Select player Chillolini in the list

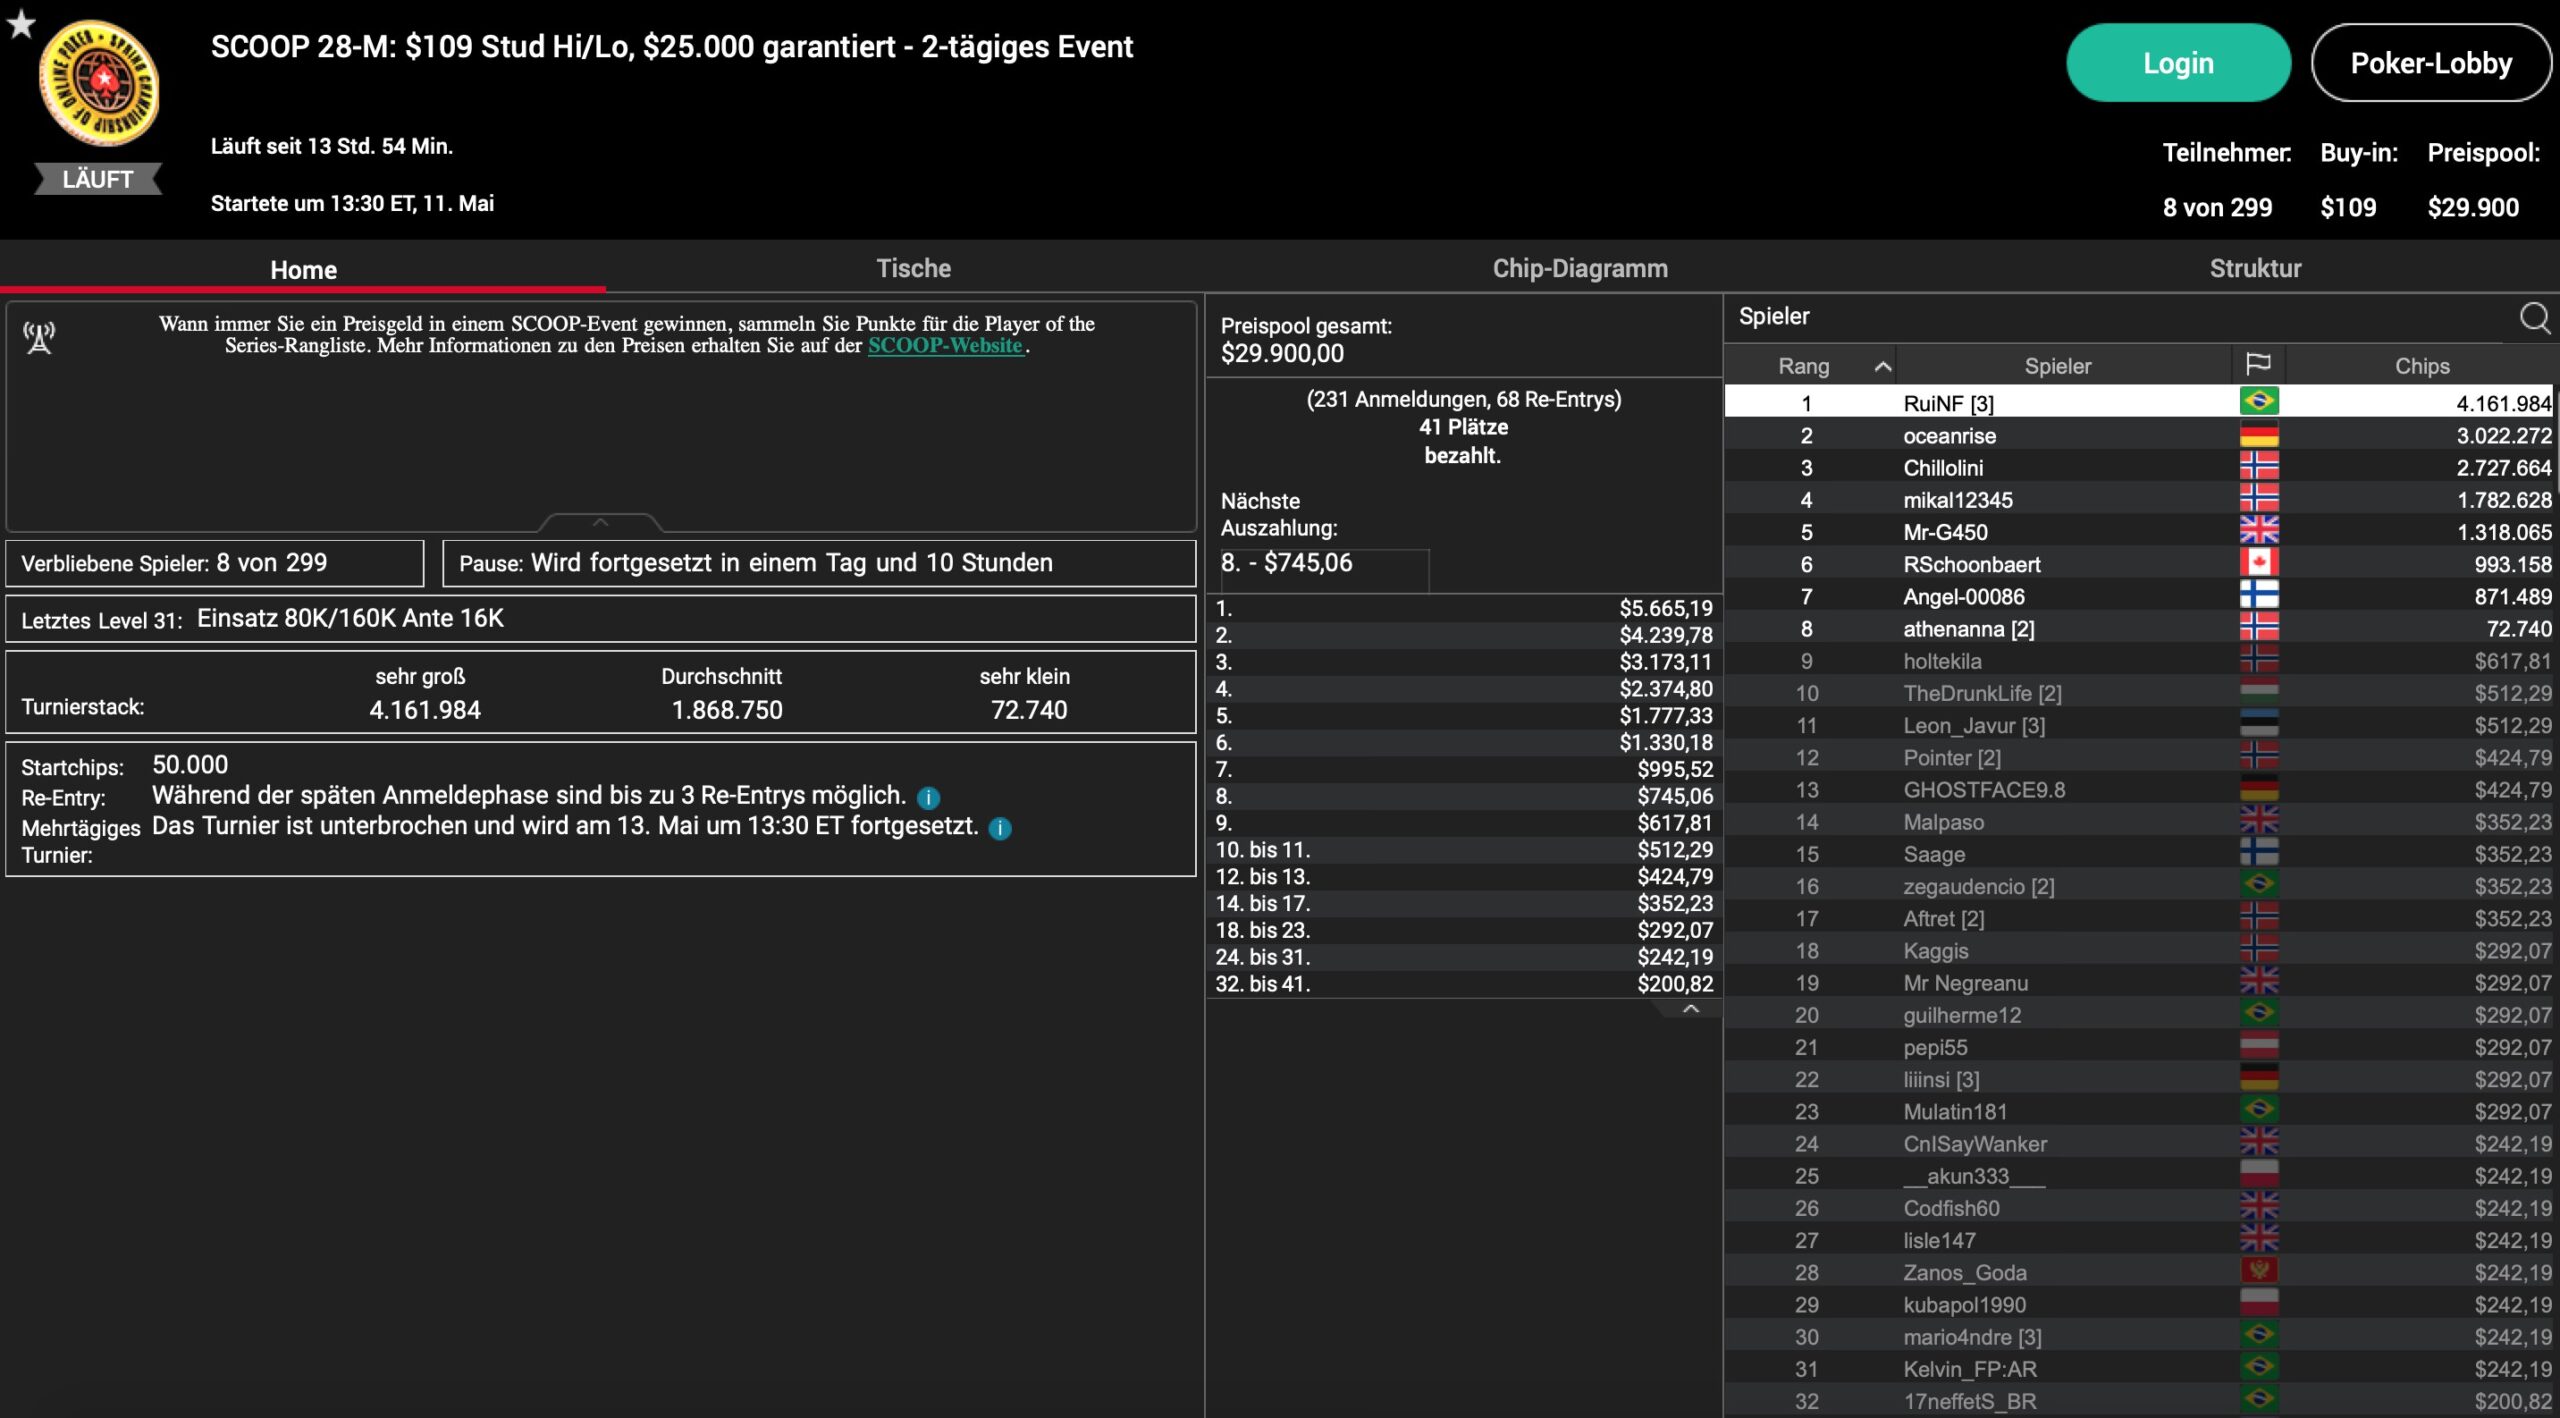[x=1942, y=468]
